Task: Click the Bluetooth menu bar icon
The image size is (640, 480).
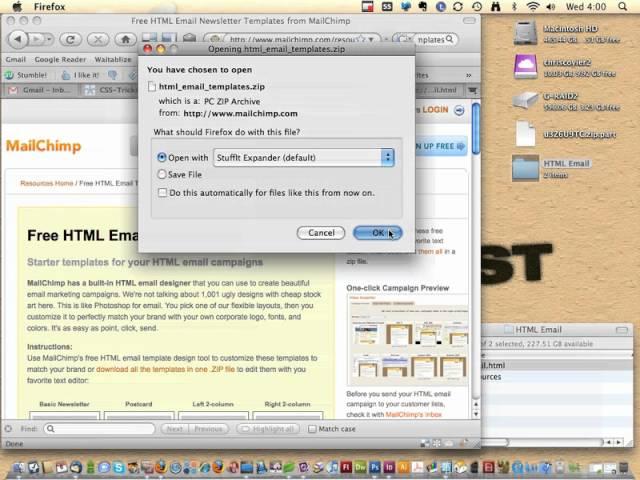Action: pyautogui.click(x=514, y=7)
